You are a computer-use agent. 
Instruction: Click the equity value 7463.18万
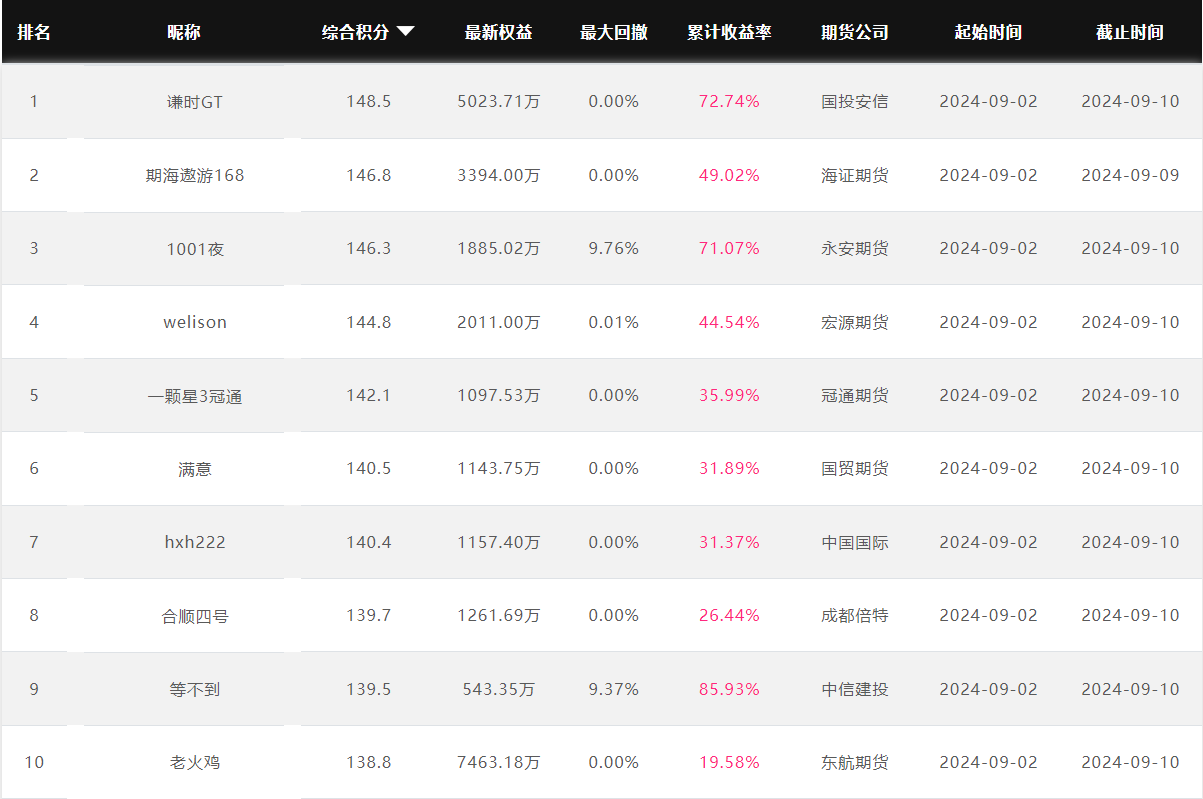tap(499, 763)
